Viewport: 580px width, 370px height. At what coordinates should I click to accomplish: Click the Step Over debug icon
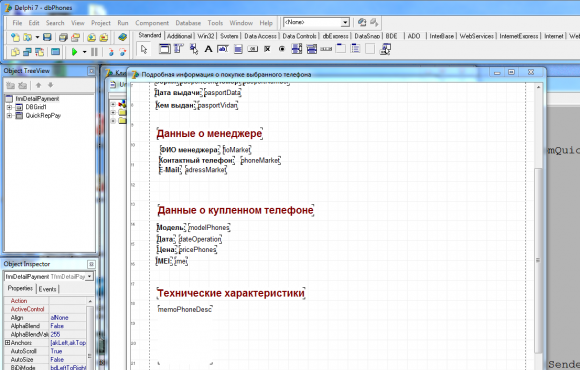123,52
